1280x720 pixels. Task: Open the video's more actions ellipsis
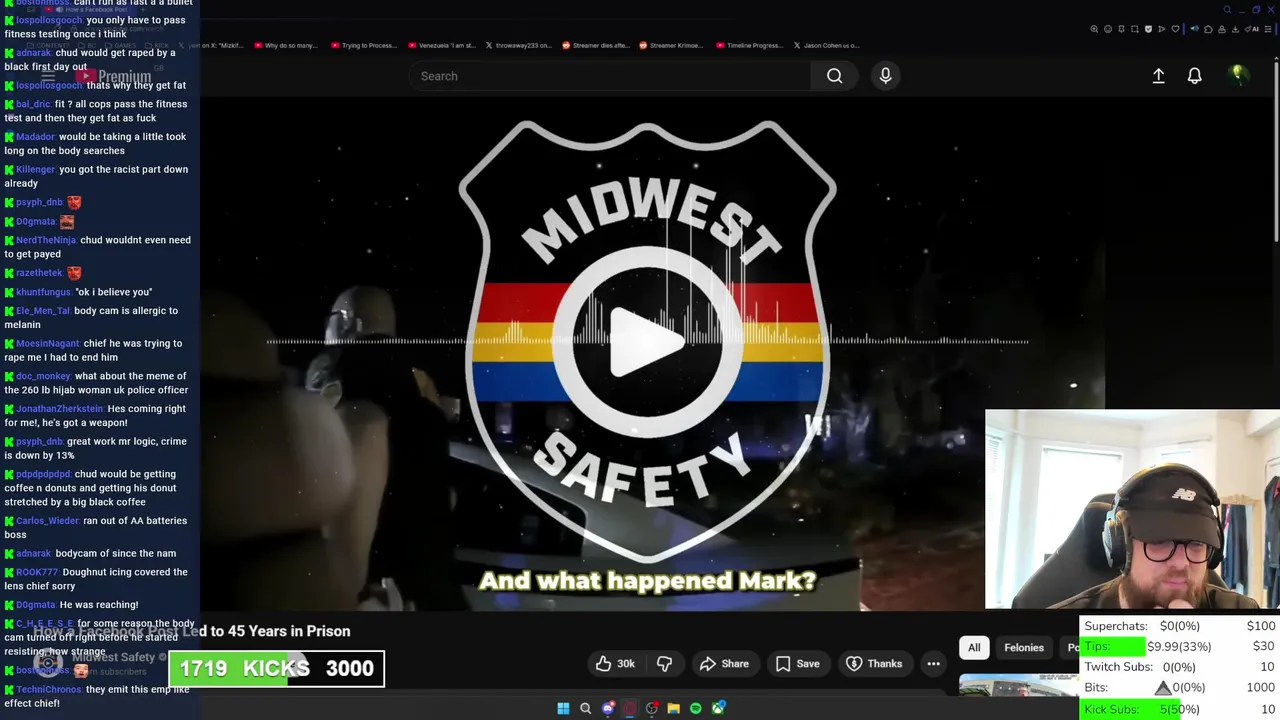(933, 664)
